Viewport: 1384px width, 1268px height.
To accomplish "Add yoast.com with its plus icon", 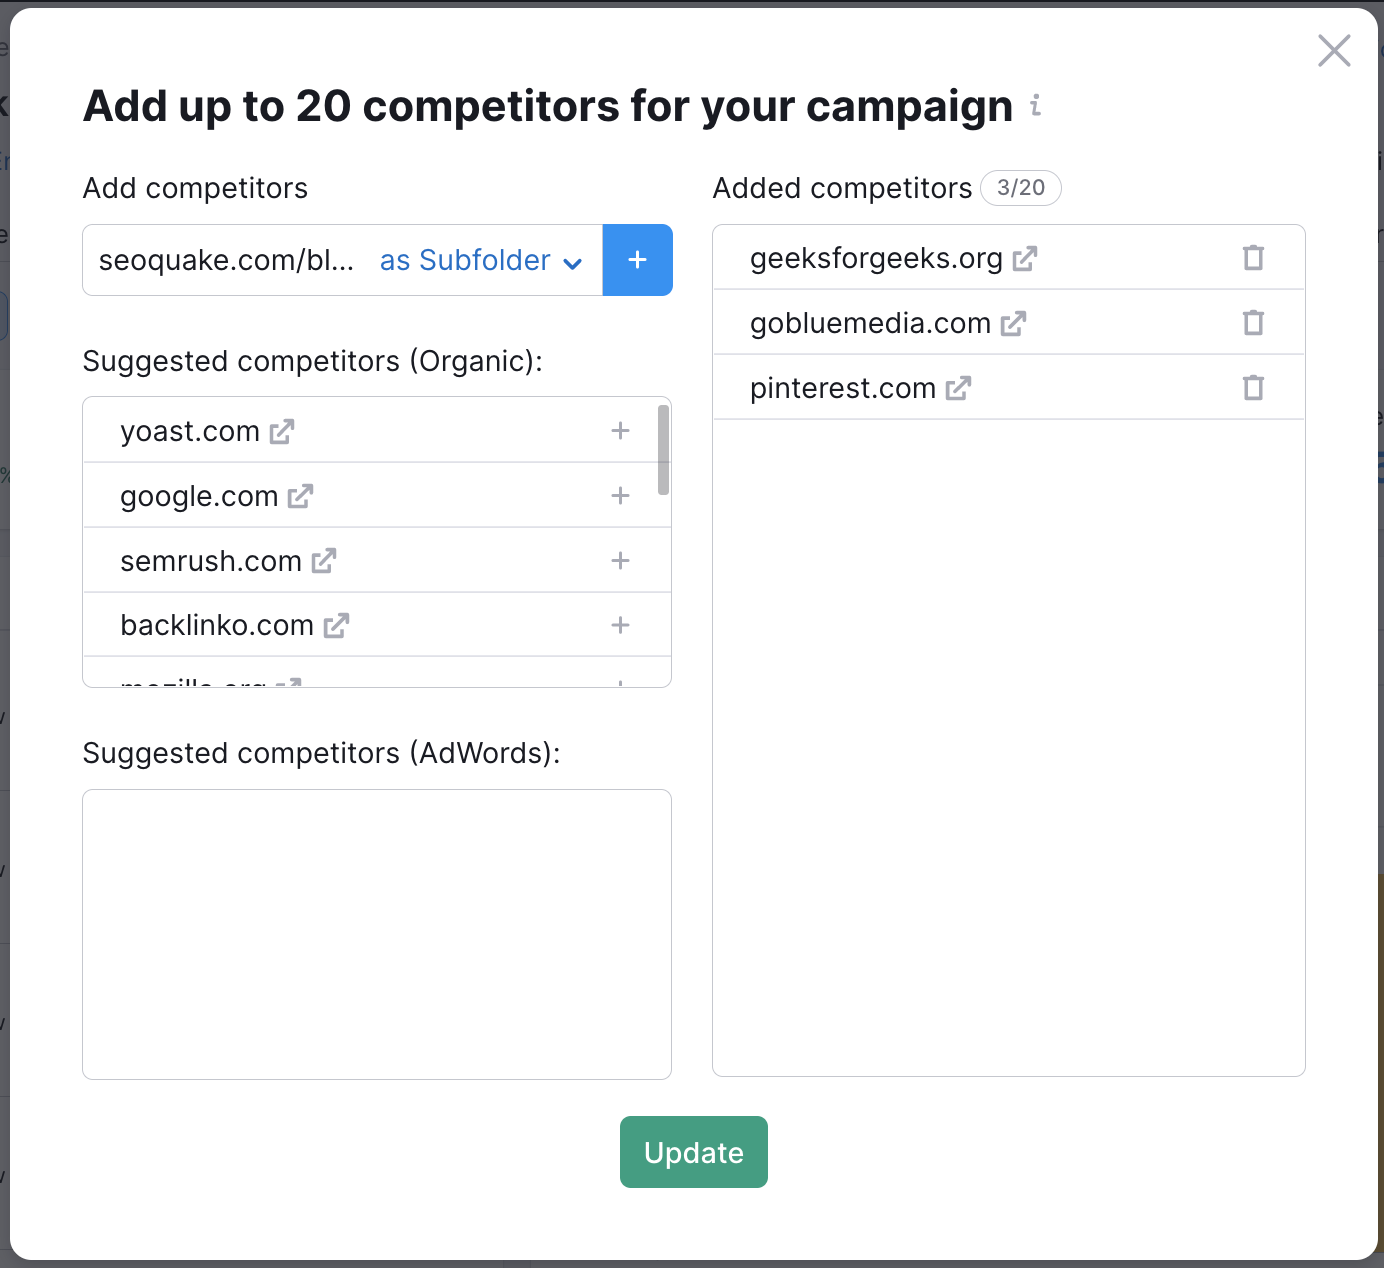I will tap(620, 430).
